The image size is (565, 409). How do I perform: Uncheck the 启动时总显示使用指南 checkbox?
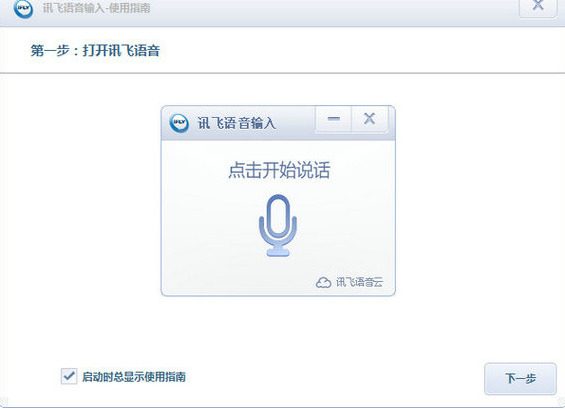tap(69, 377)
